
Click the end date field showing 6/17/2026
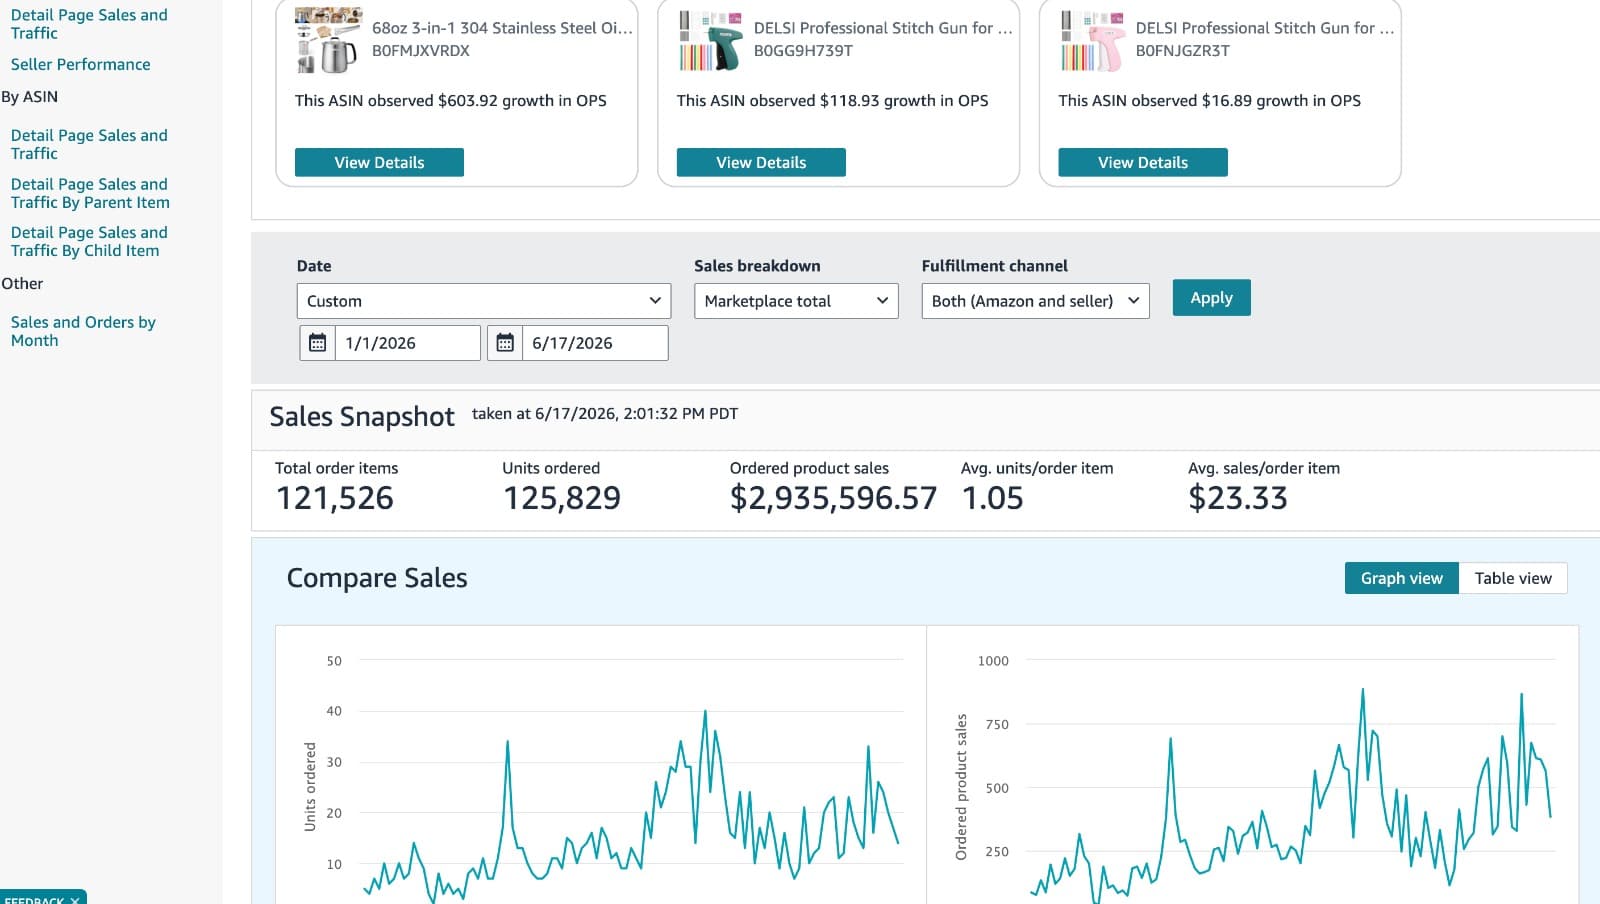pos(595,343)
